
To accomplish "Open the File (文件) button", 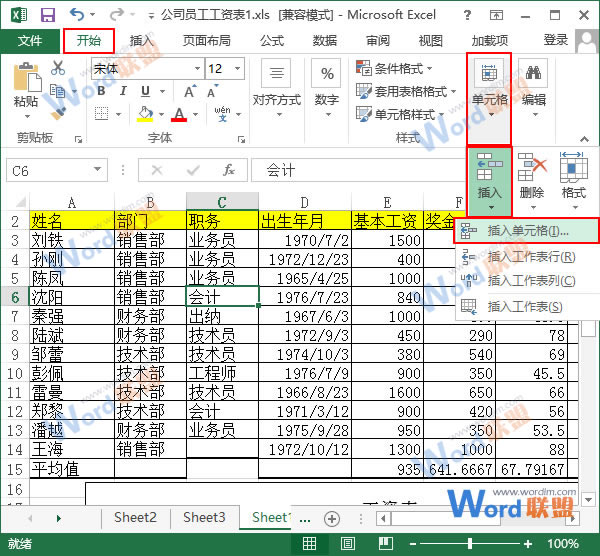I will coord(30,41).
